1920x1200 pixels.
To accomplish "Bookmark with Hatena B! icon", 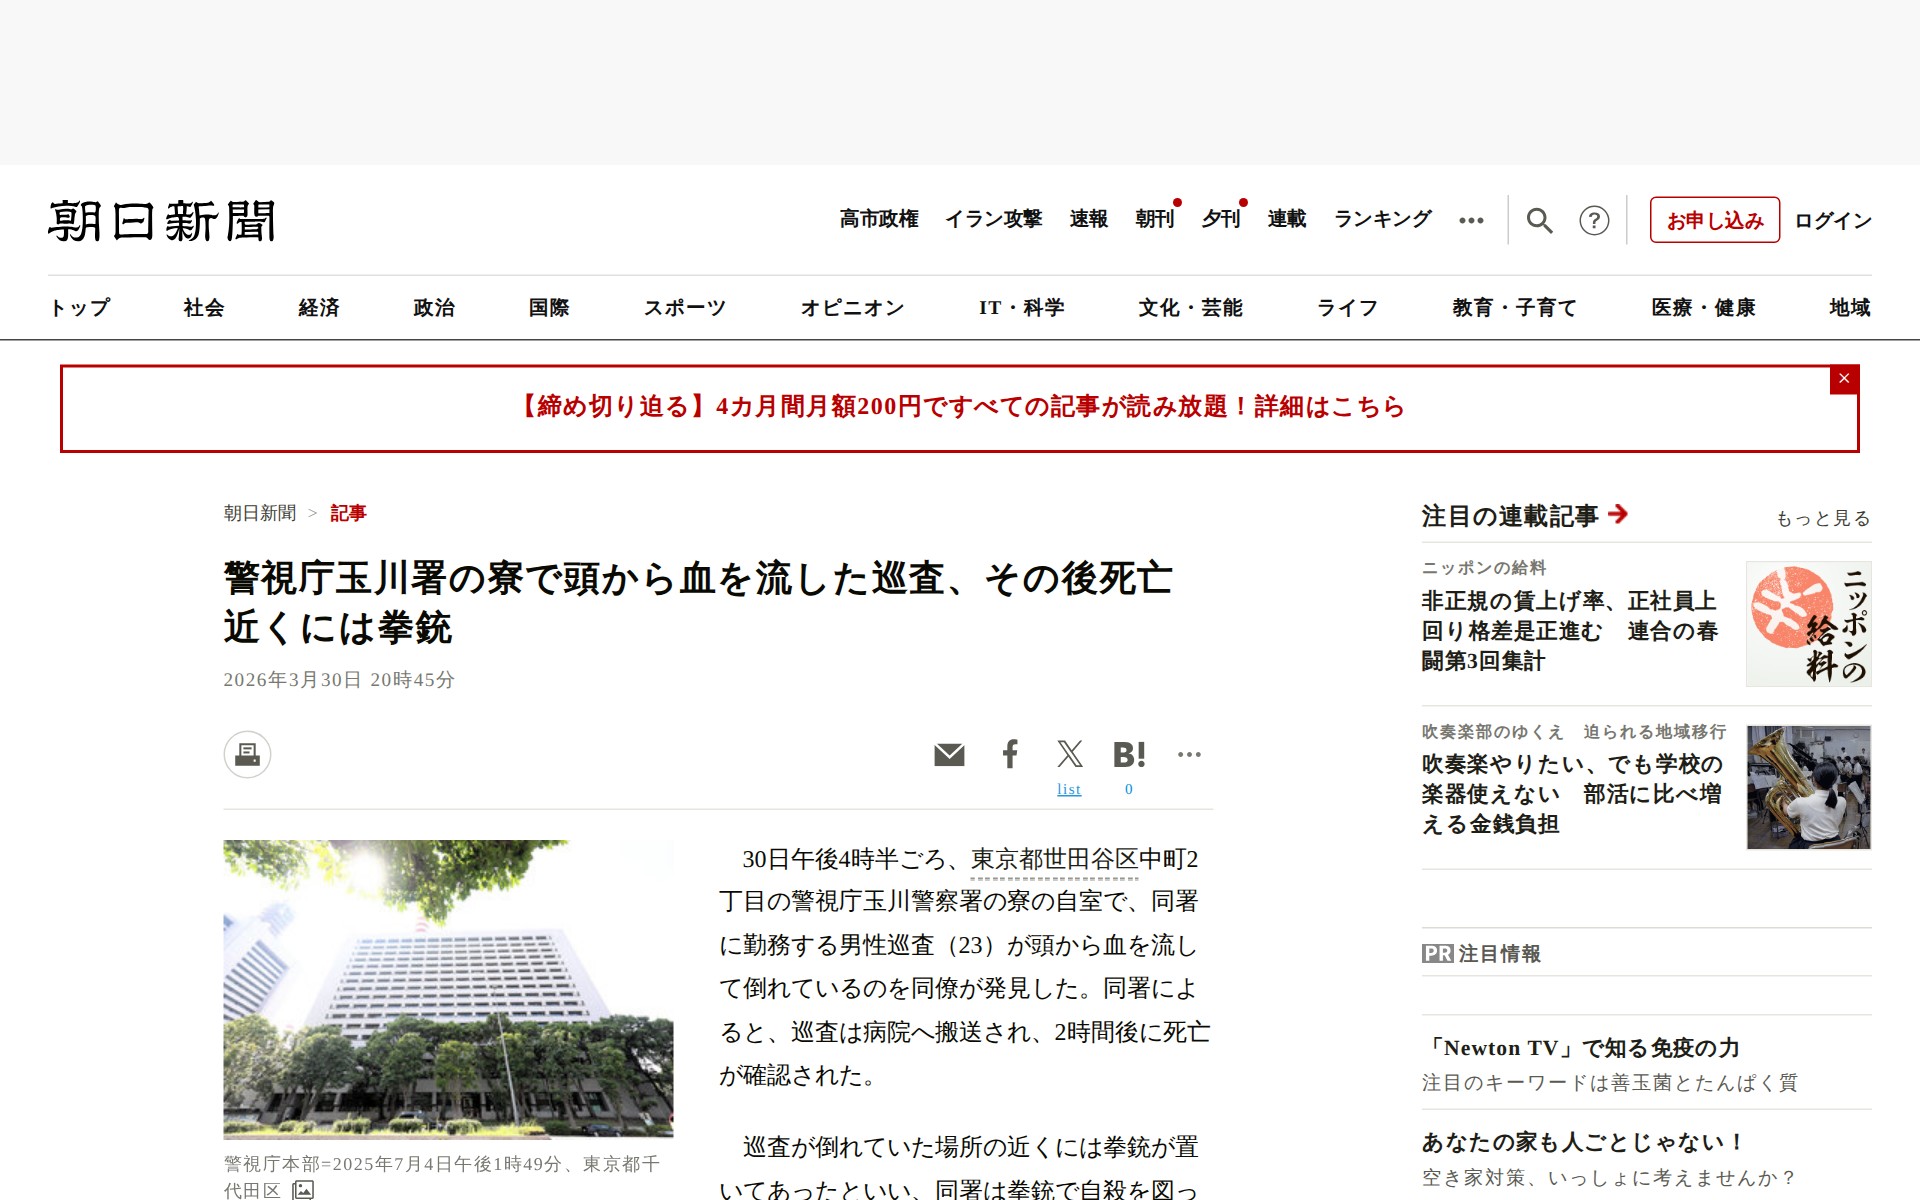I will [1129, 754].
